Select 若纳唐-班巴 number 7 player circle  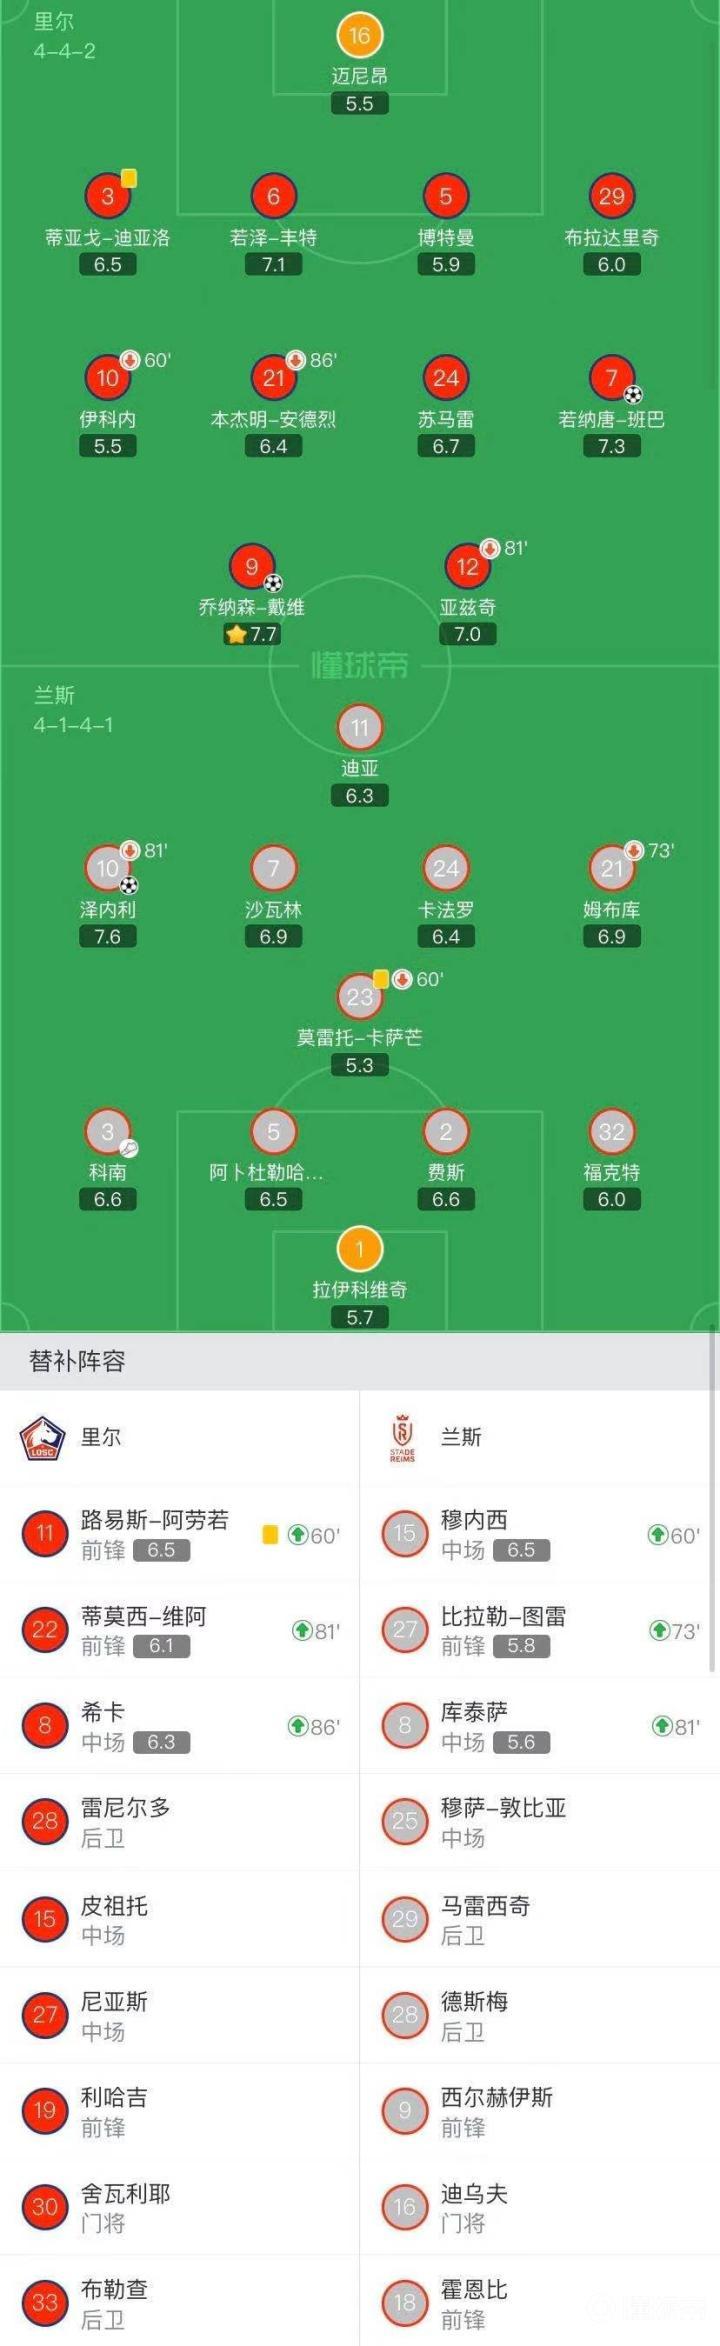tap(611, 378)
